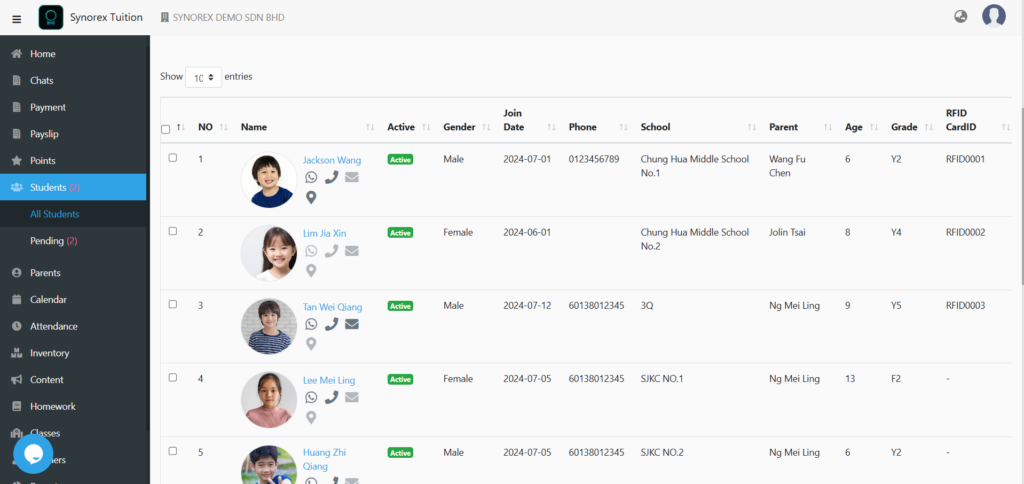The image size is (1024, 484).
Task: Click phone icon for Jackson Wang
Action: [331, 177]
